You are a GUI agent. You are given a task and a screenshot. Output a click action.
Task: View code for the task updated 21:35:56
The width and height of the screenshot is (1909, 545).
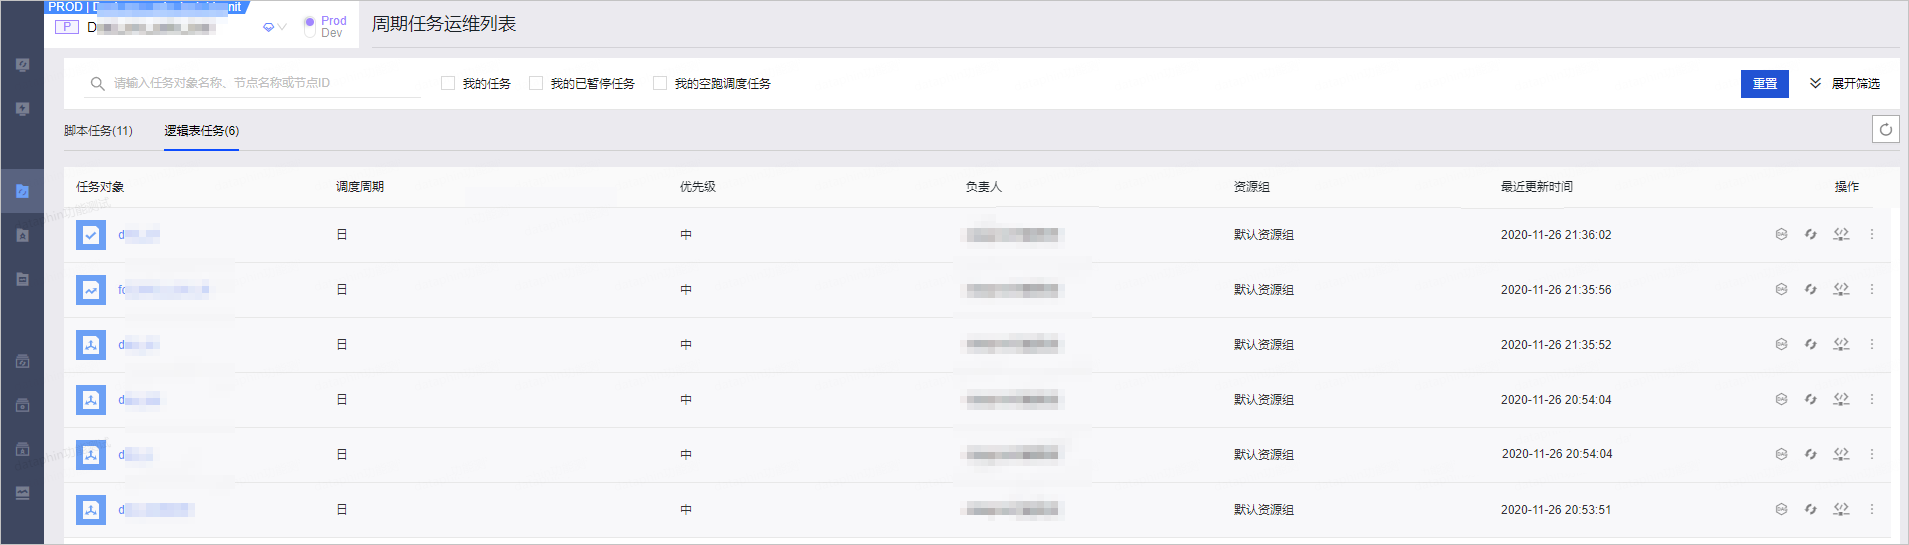(x=1841, y=289)
